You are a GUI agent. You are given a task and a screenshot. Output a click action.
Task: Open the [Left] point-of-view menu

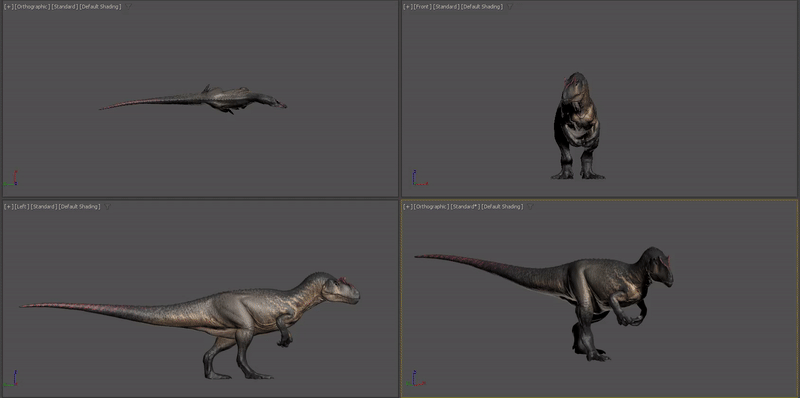click(x=22, y=207)
